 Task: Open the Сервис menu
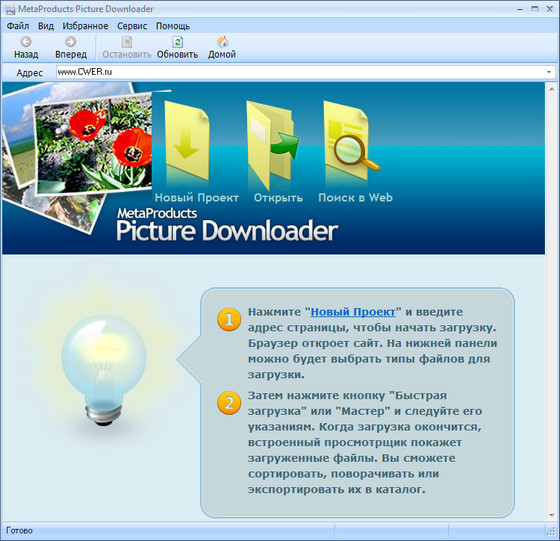[x=132, y=26]
